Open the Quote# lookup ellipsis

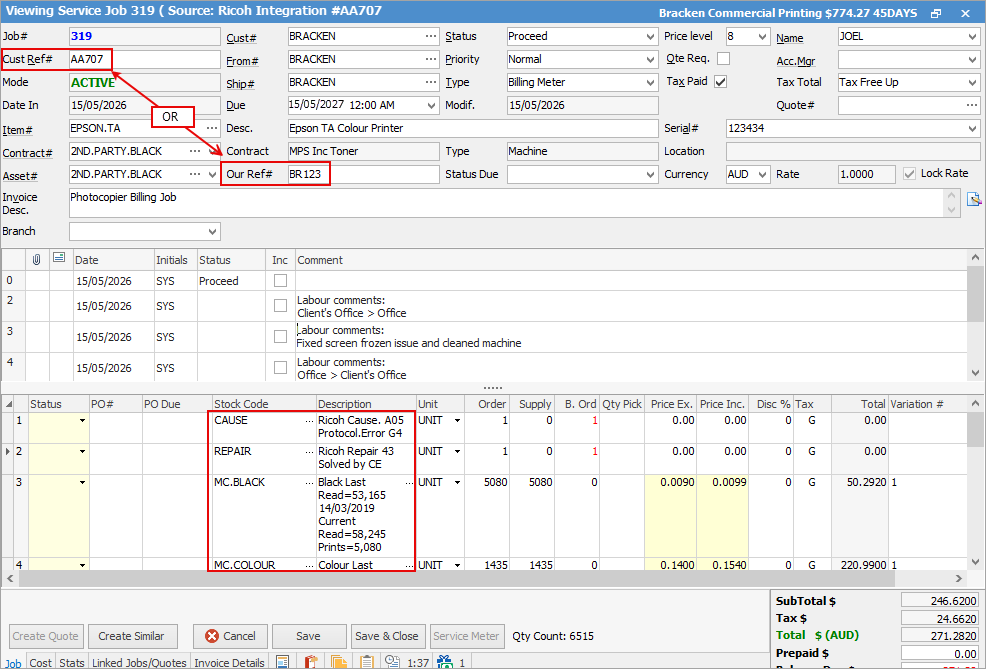point(972,105)
